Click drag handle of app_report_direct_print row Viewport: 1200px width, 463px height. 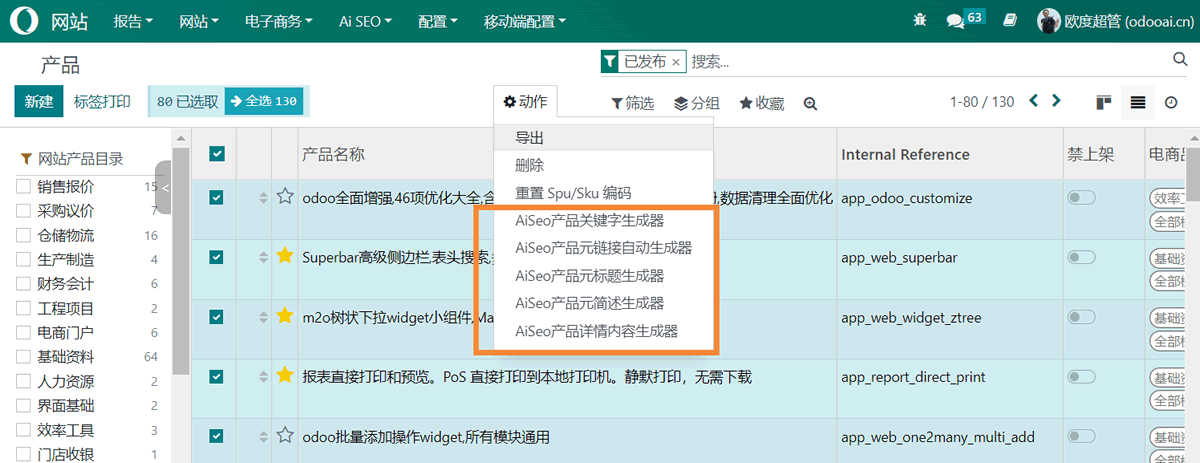(263, 377)
